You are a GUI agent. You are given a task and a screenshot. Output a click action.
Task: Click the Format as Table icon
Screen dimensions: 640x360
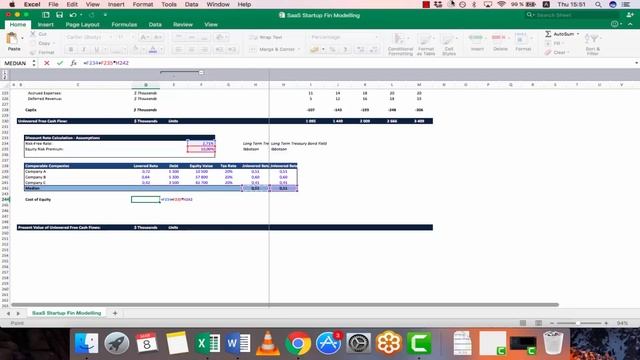426,40
